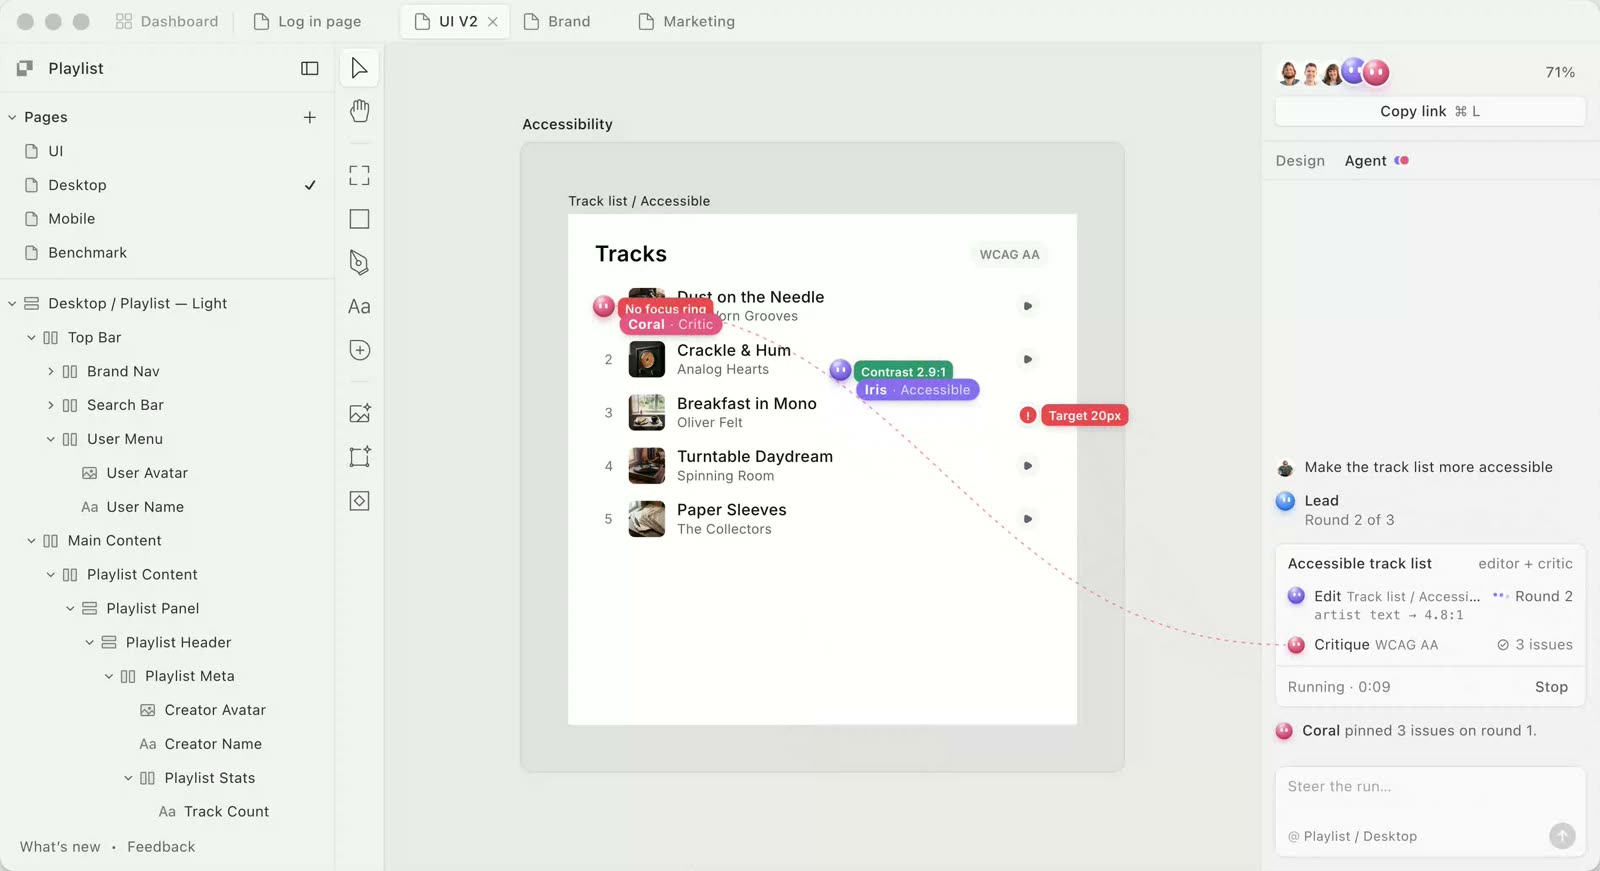
Task: Select the Image insert tool
Action: 359,413
